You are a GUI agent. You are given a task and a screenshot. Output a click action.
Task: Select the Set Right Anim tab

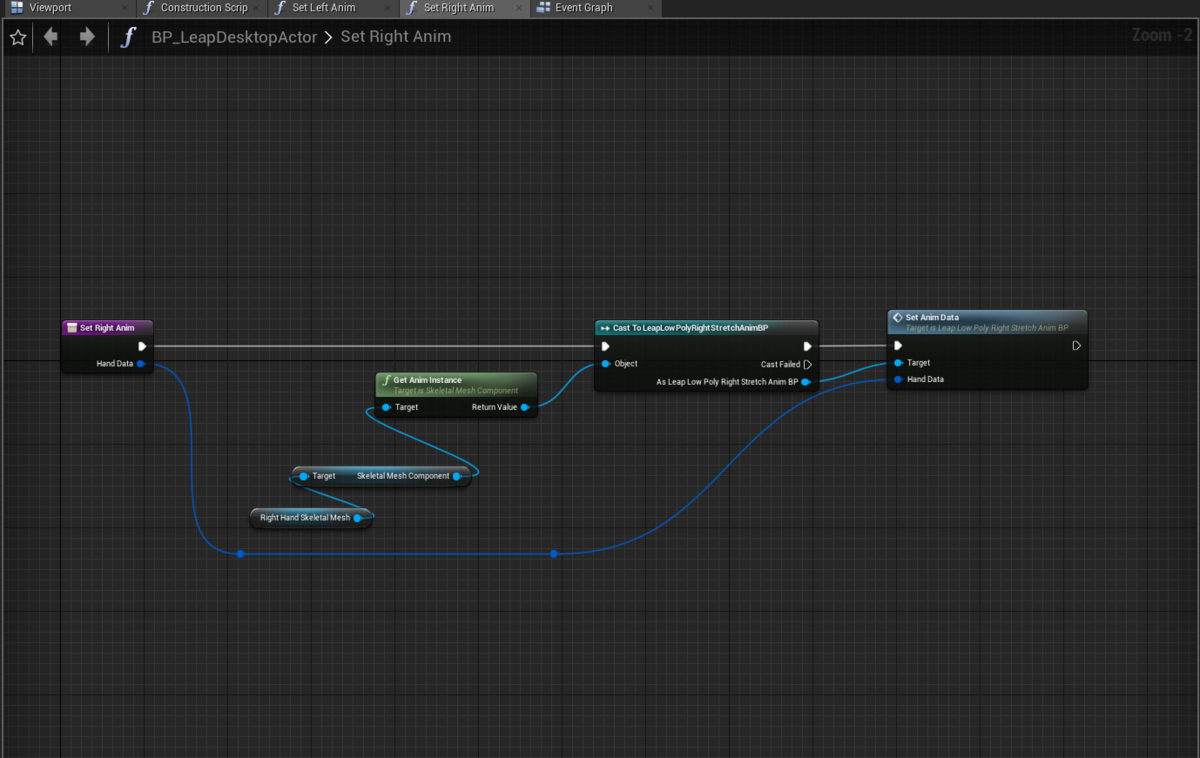pyautogui.click(x=458, y=8)
